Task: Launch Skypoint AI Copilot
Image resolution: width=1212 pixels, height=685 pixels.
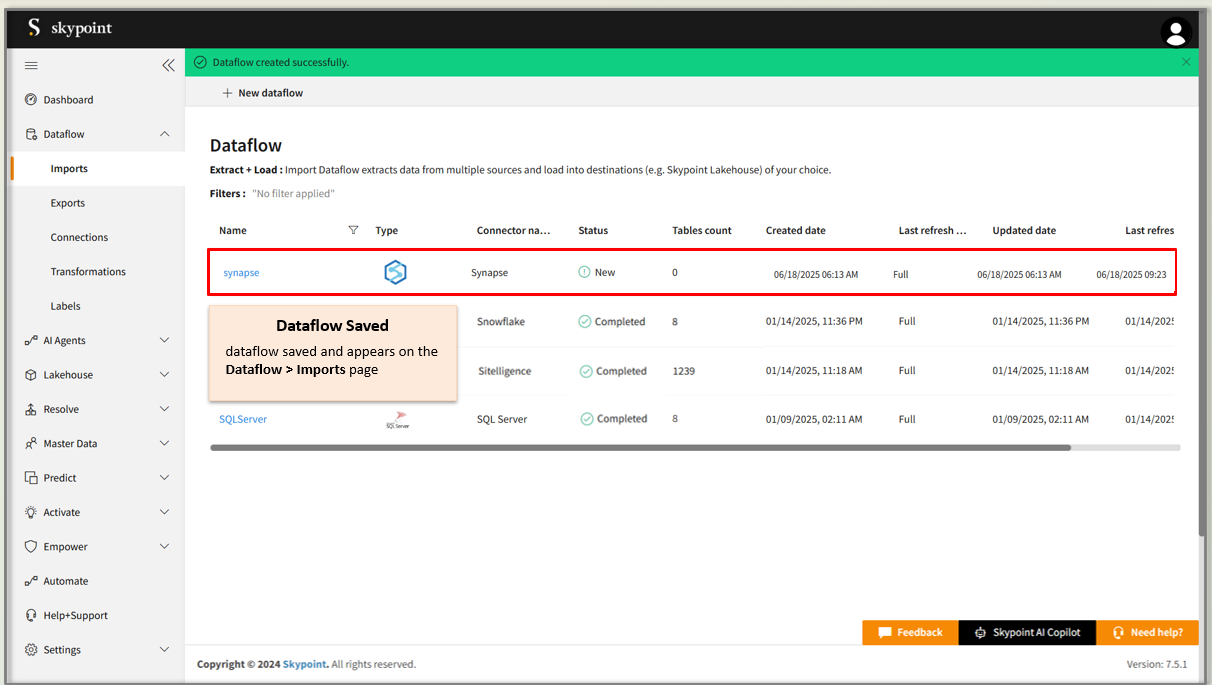Action: tap(1027, 632)
